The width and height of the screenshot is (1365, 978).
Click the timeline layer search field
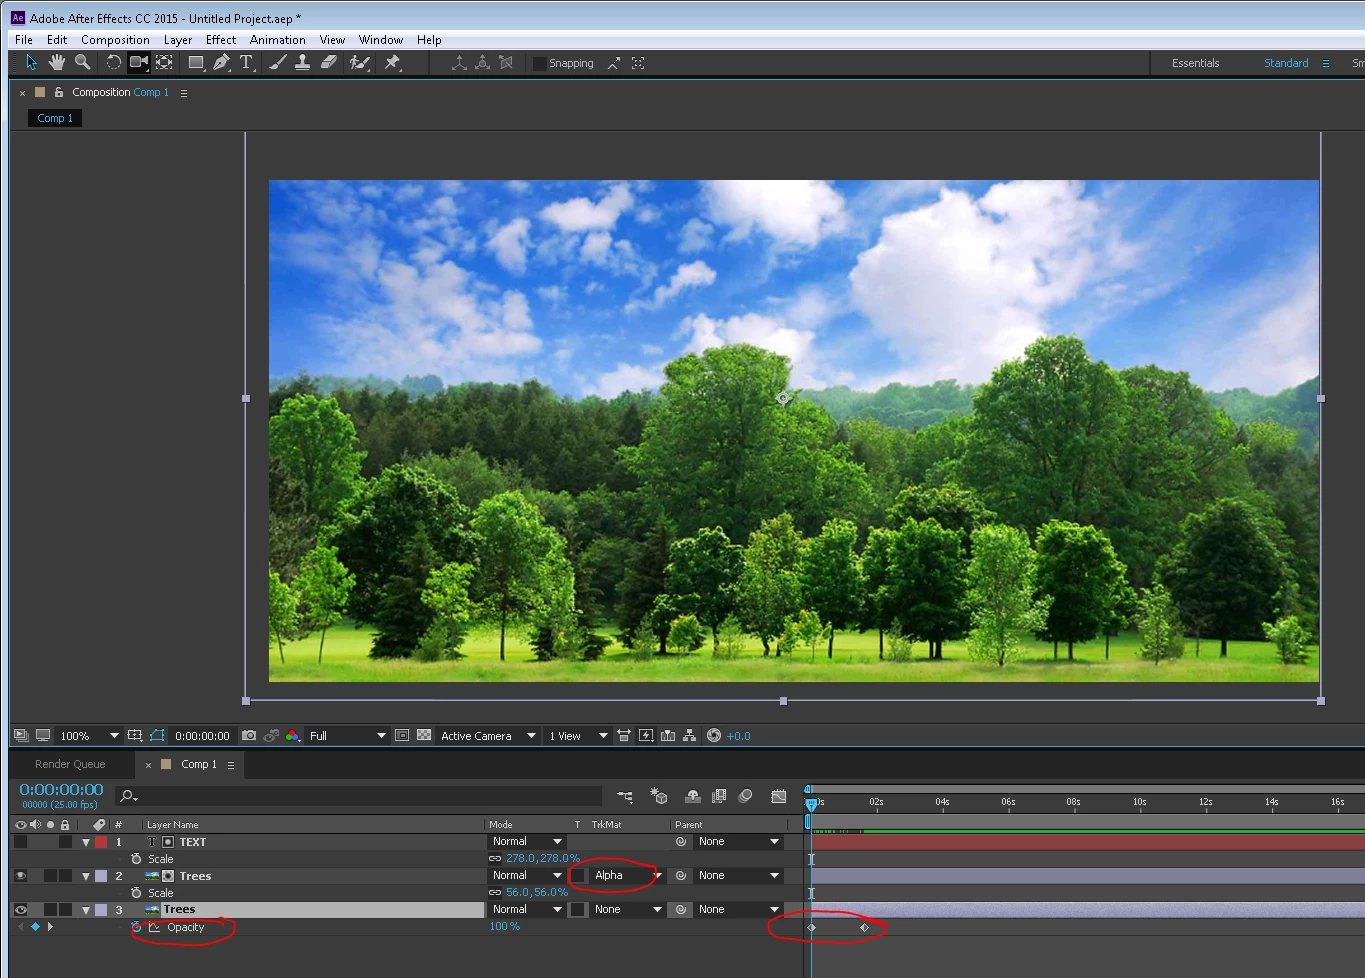pos(360,796)
